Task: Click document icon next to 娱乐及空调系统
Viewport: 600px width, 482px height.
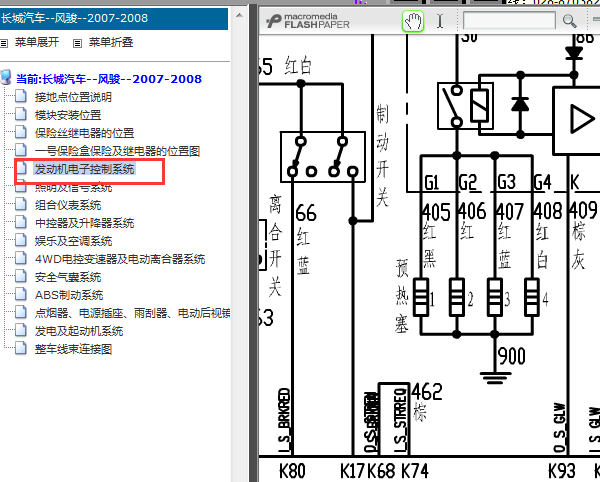Action: pos(21,240)
